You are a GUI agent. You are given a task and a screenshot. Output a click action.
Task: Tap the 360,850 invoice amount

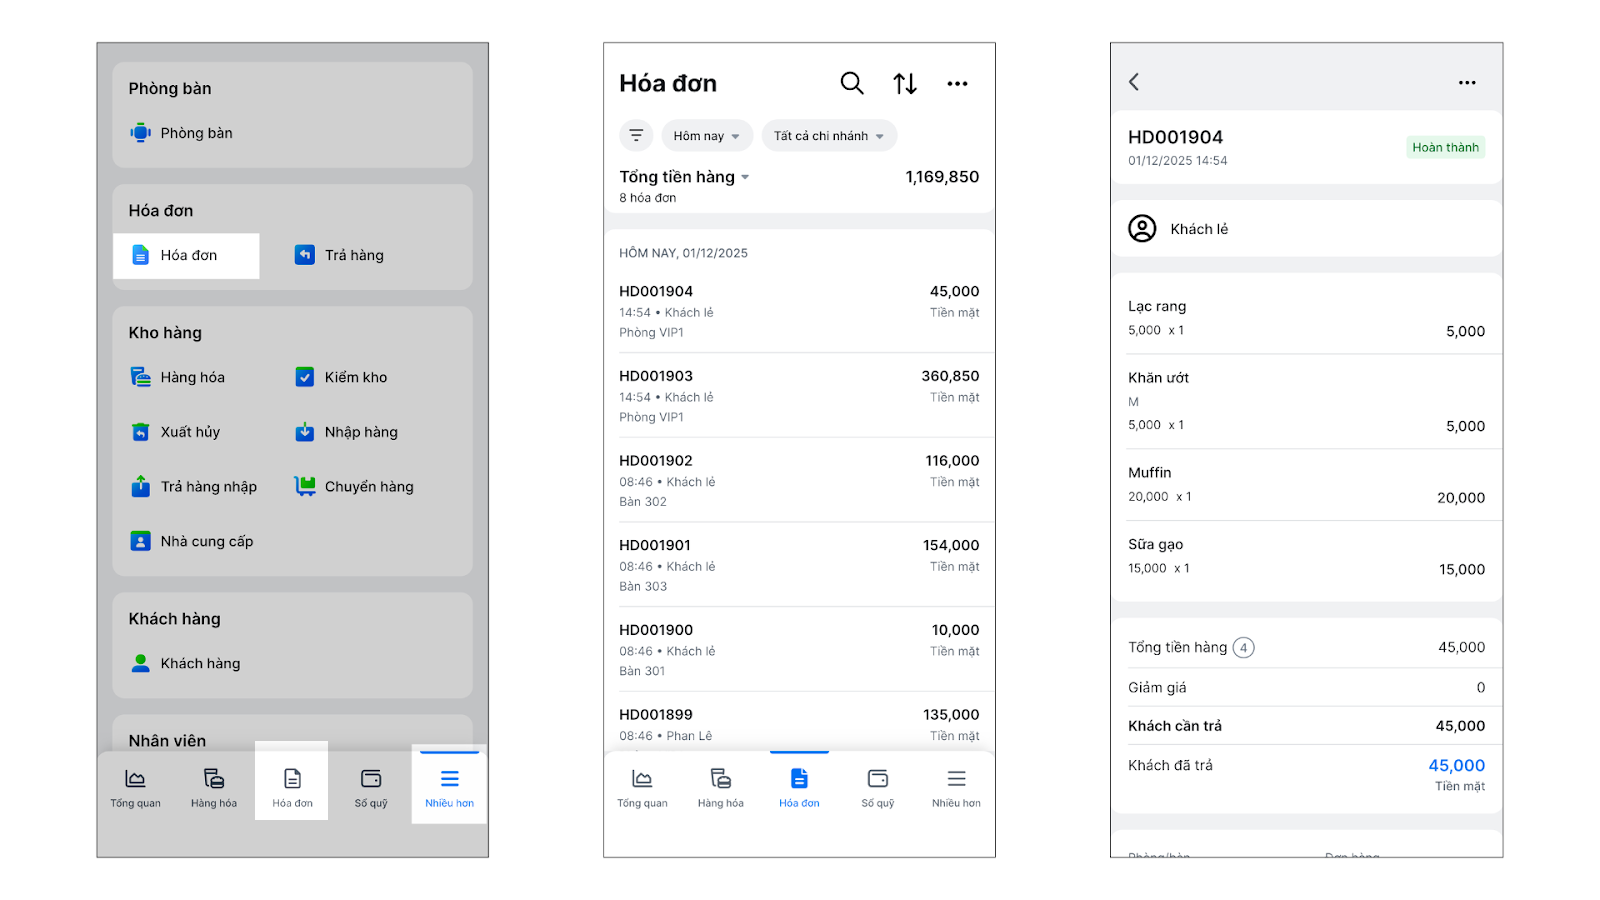[950, 376]
